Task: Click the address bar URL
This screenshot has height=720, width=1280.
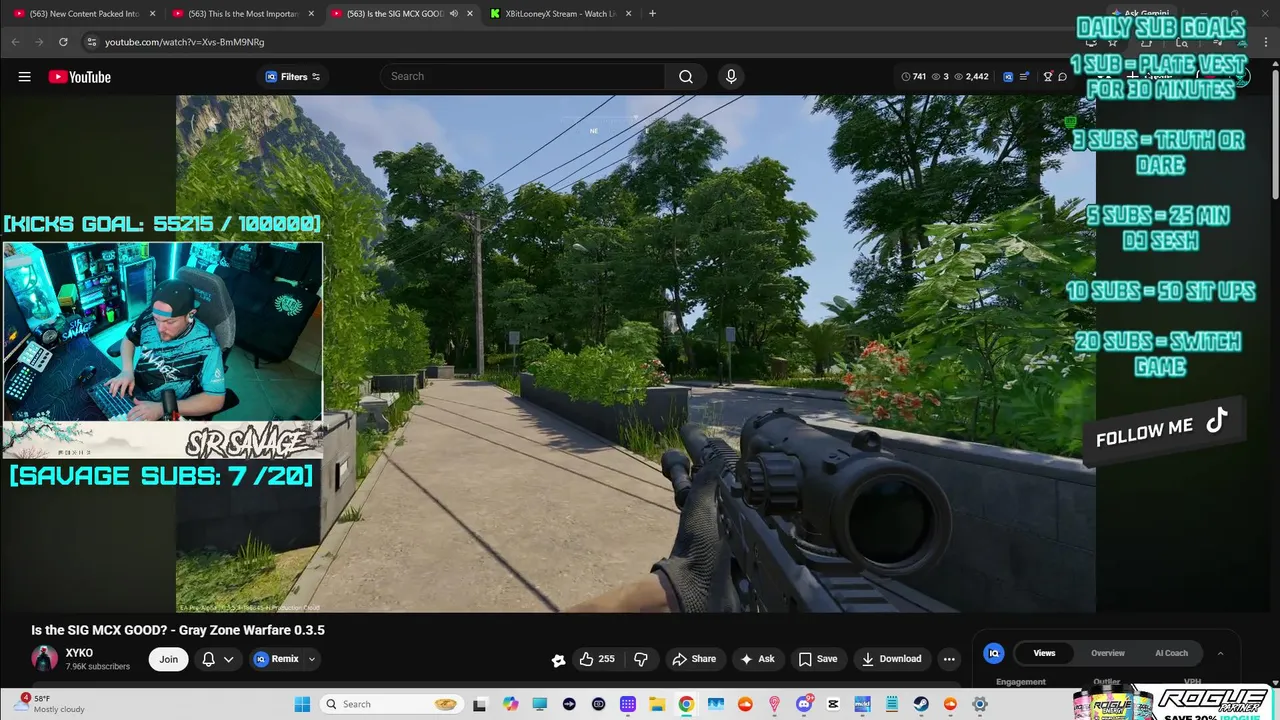Action: click(x=185, y=42)
